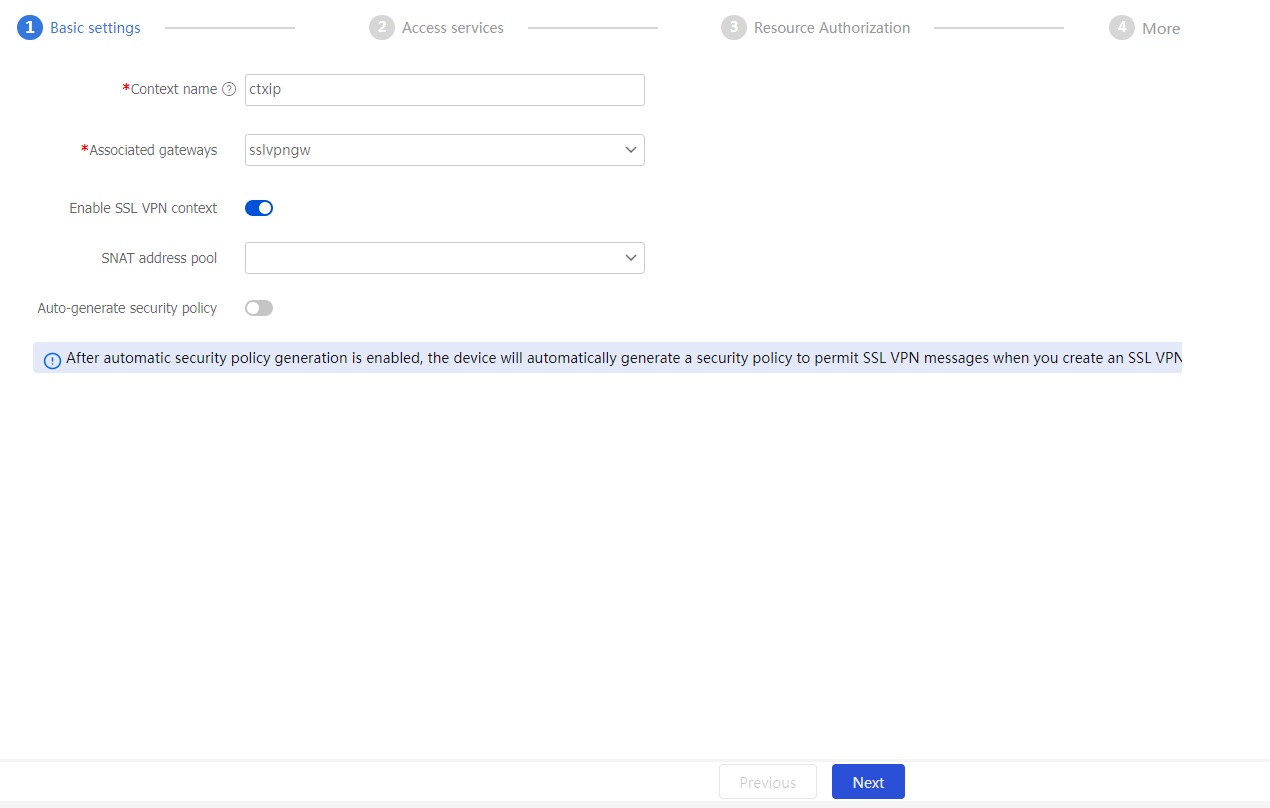
Task: Click the info icon in the security policy notice
Action: (52, 360)
